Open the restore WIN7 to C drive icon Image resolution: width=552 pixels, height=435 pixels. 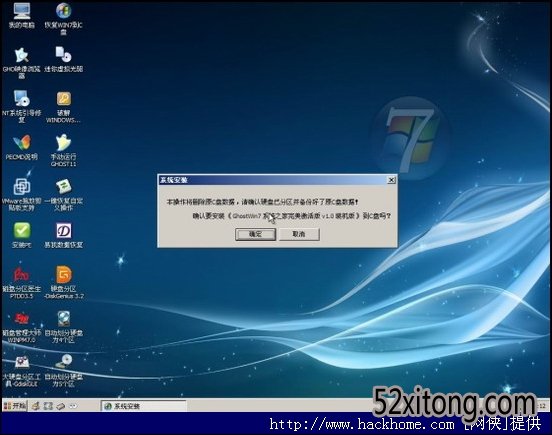pos(63,18)
